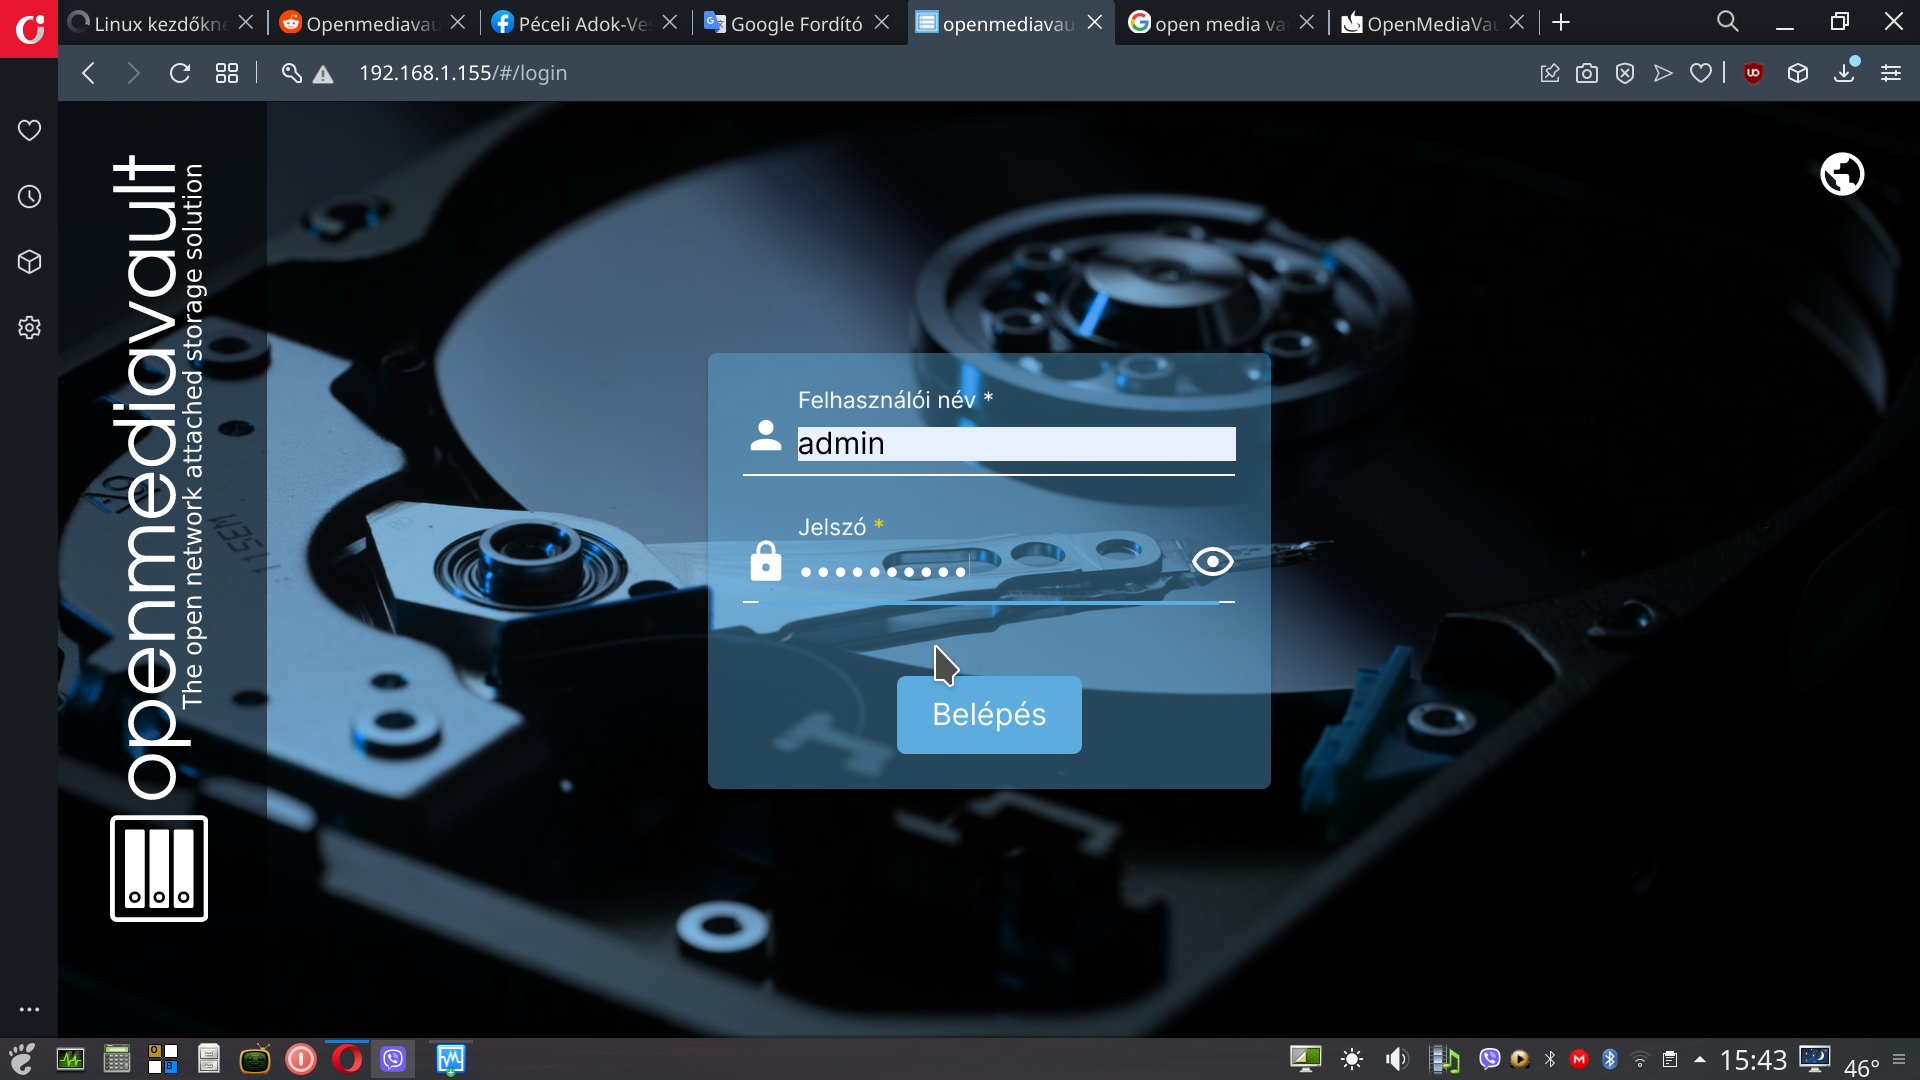Screen dimensions: 1920x1080
Task: Launch the system monitor taskbar icon
Action: [70, 1059]
